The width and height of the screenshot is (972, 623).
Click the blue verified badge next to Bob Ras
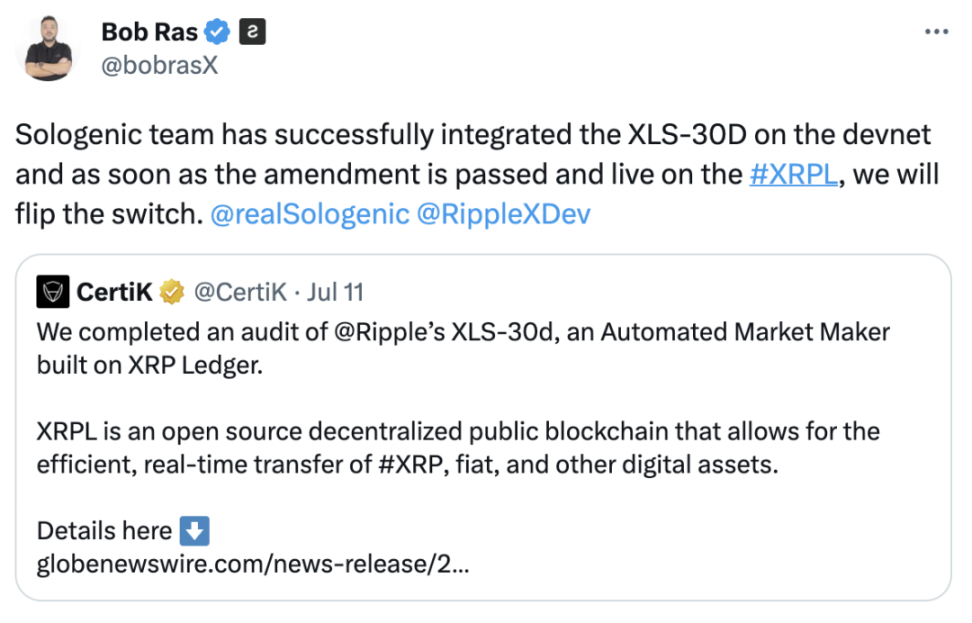[x=218, y=31]
